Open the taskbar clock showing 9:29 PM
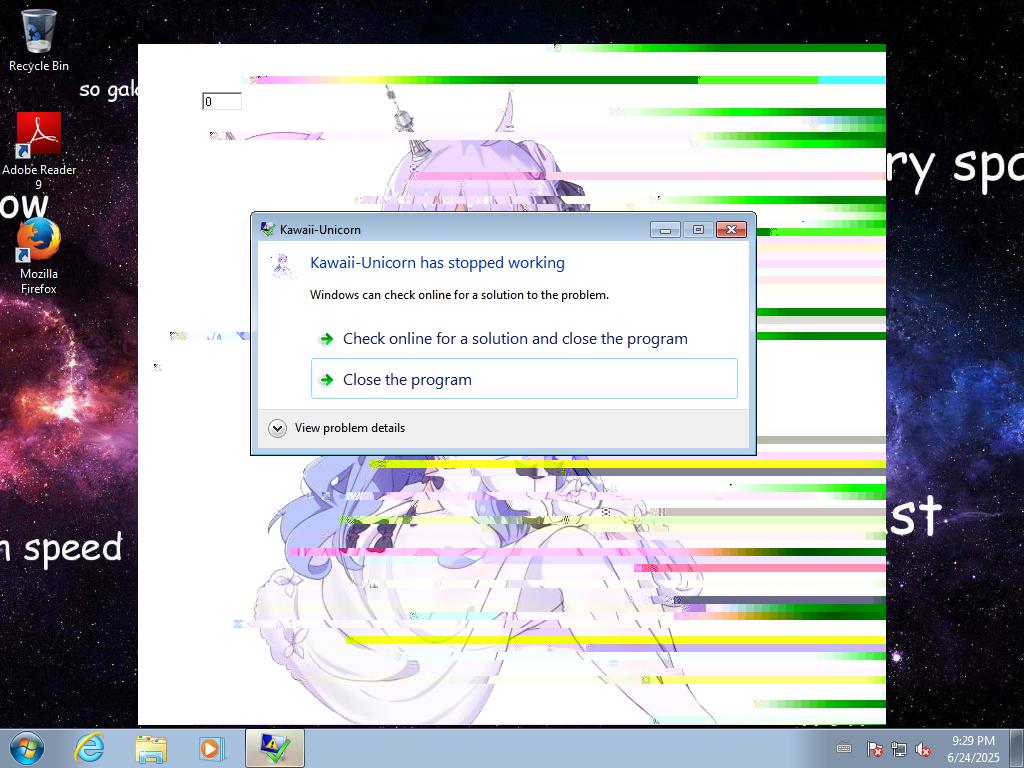Image resolution: width=1024 pixels, height=768 pixels. [973, 748]
